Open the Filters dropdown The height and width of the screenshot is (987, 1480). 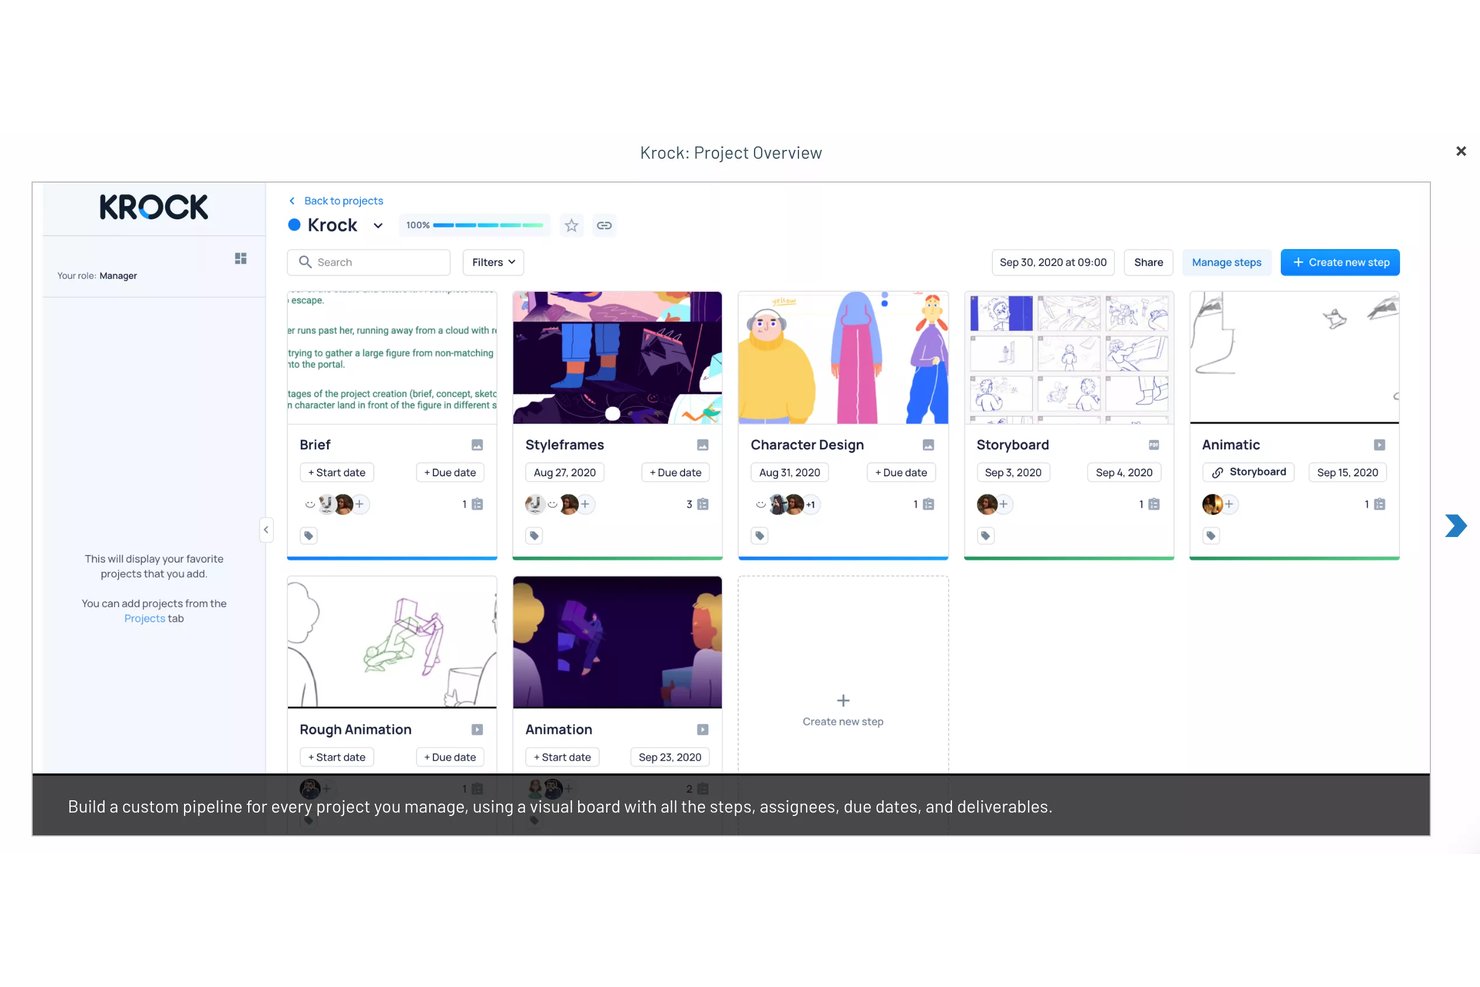[494, 263]
